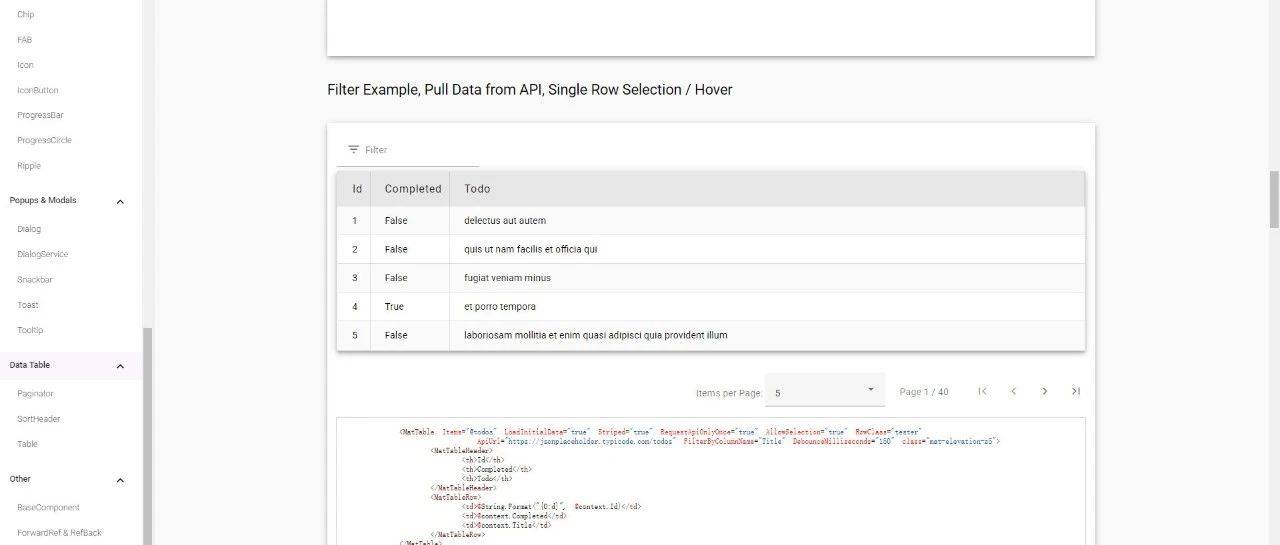Viewport: 1280px width, 545px height.
Task: Open DialogService page in sidebar
Action: click(x=43, y=254)
